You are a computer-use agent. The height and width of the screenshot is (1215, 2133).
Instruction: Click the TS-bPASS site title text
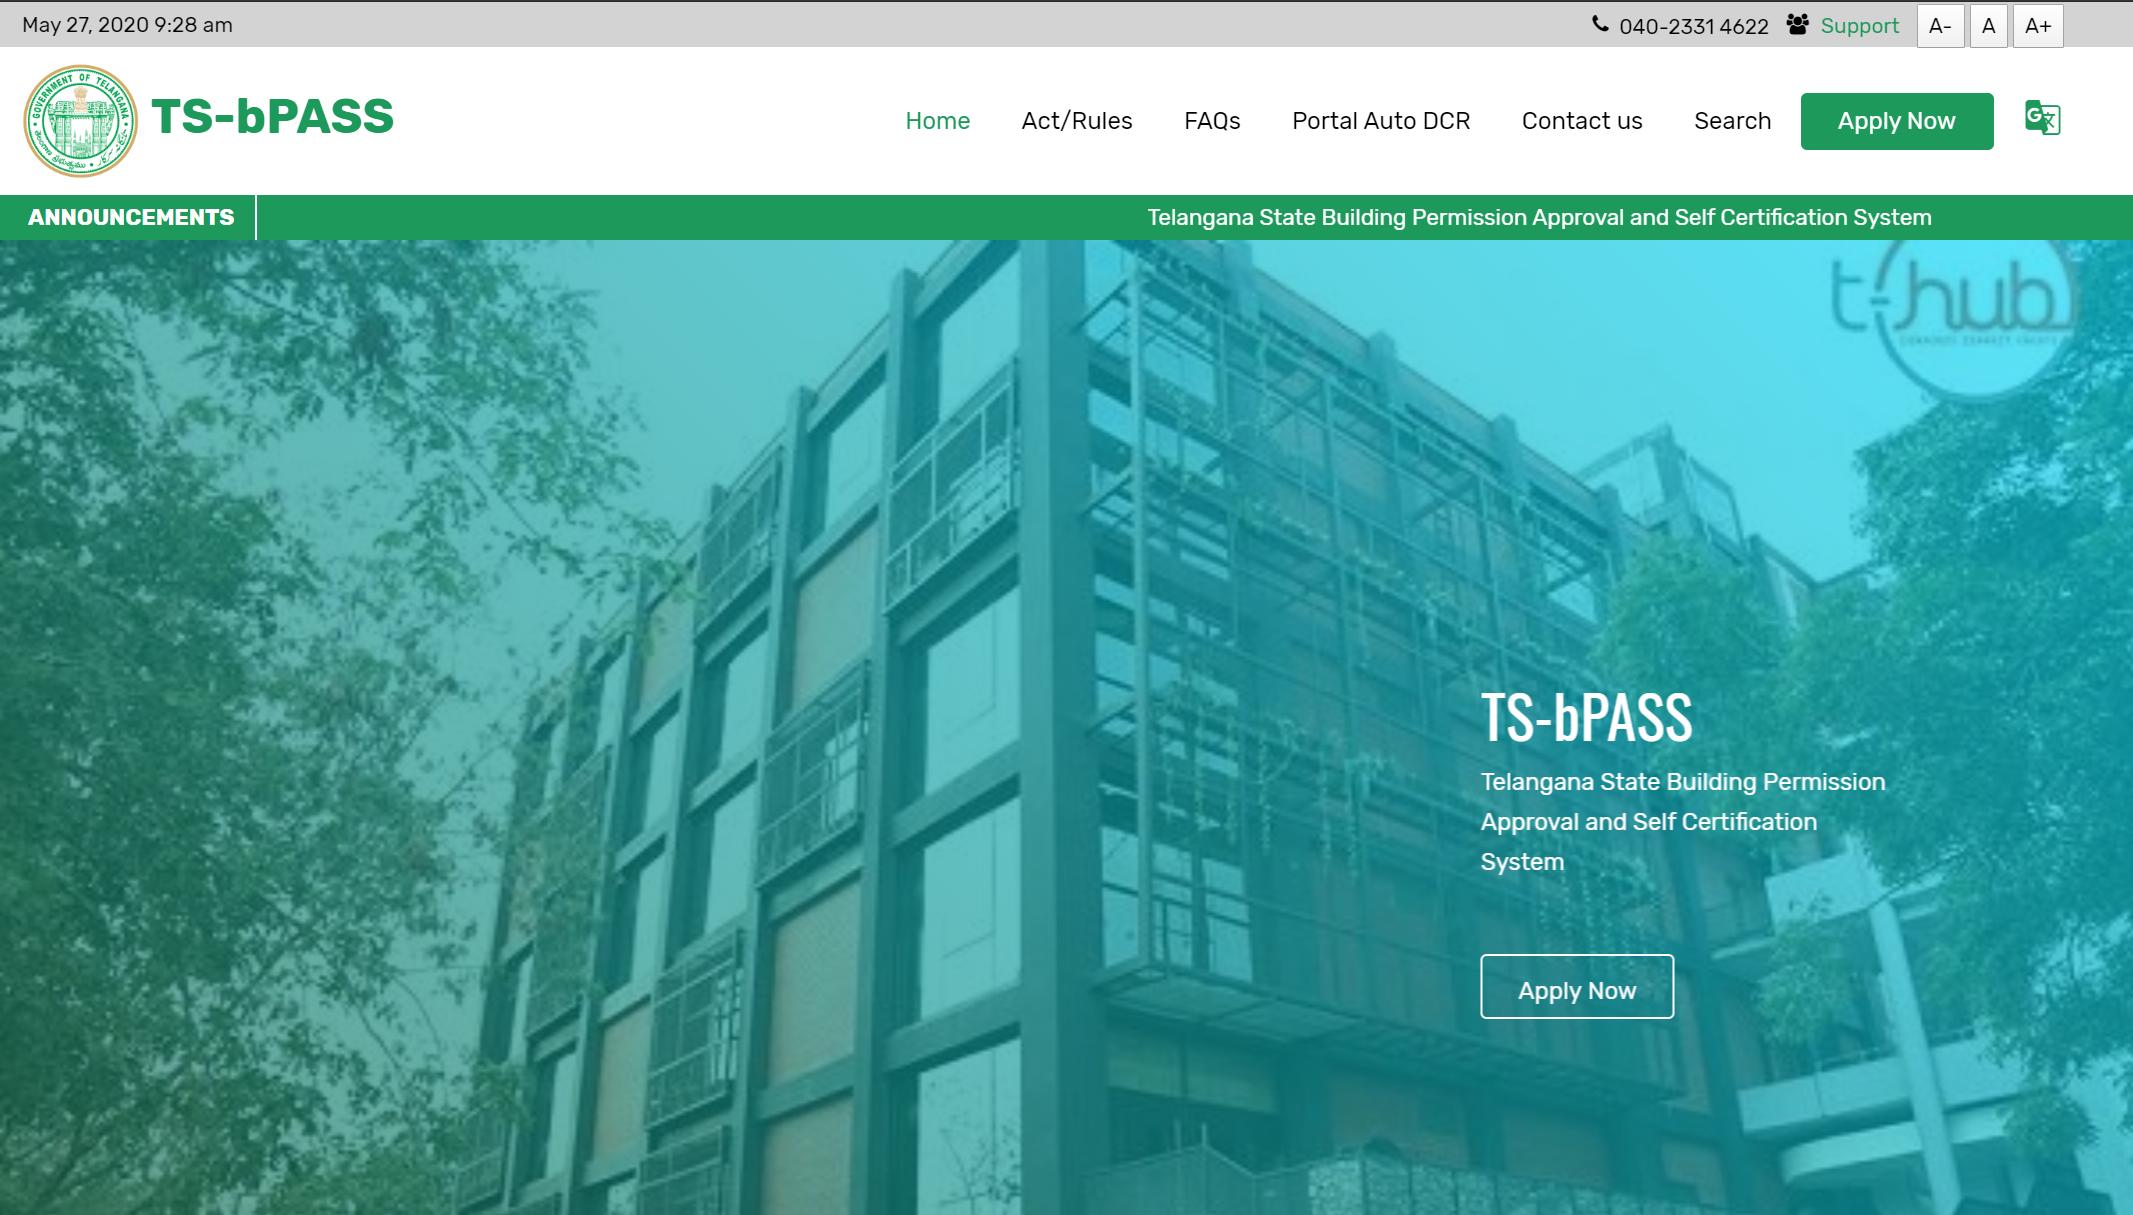pos(273,117)
